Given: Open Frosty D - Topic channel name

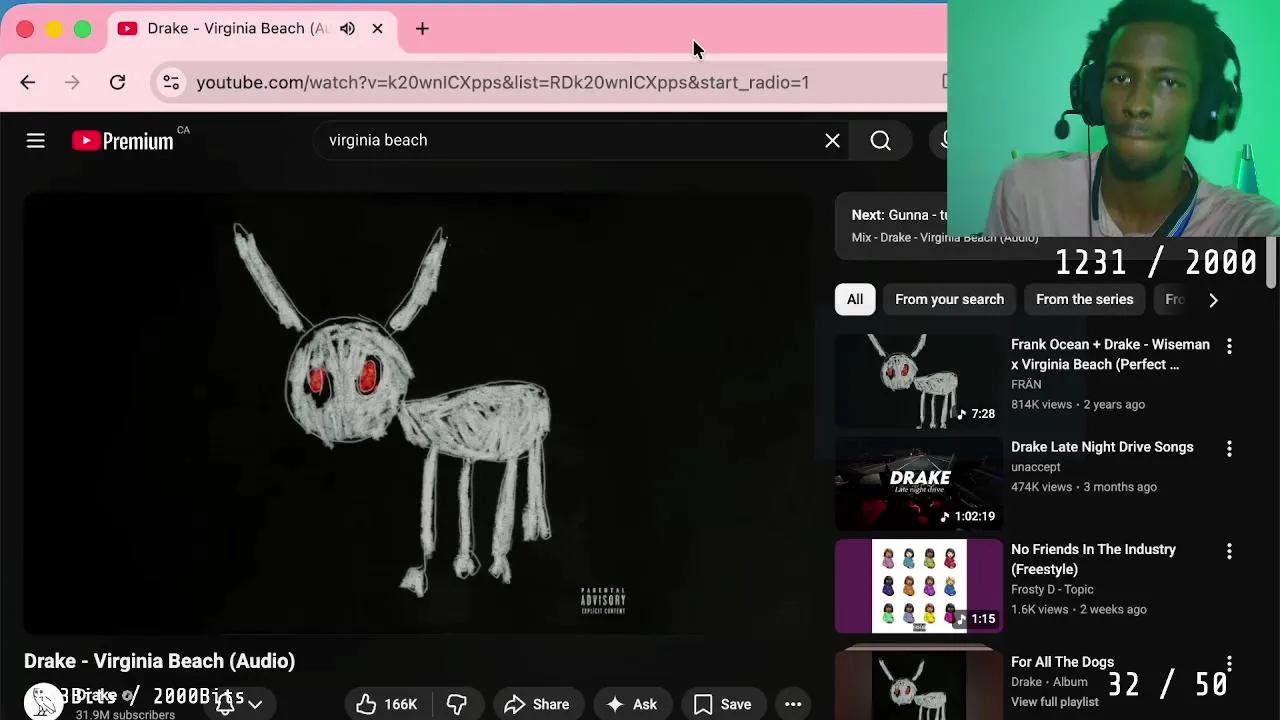Looking at the screenshot, I should point(1052,590).
